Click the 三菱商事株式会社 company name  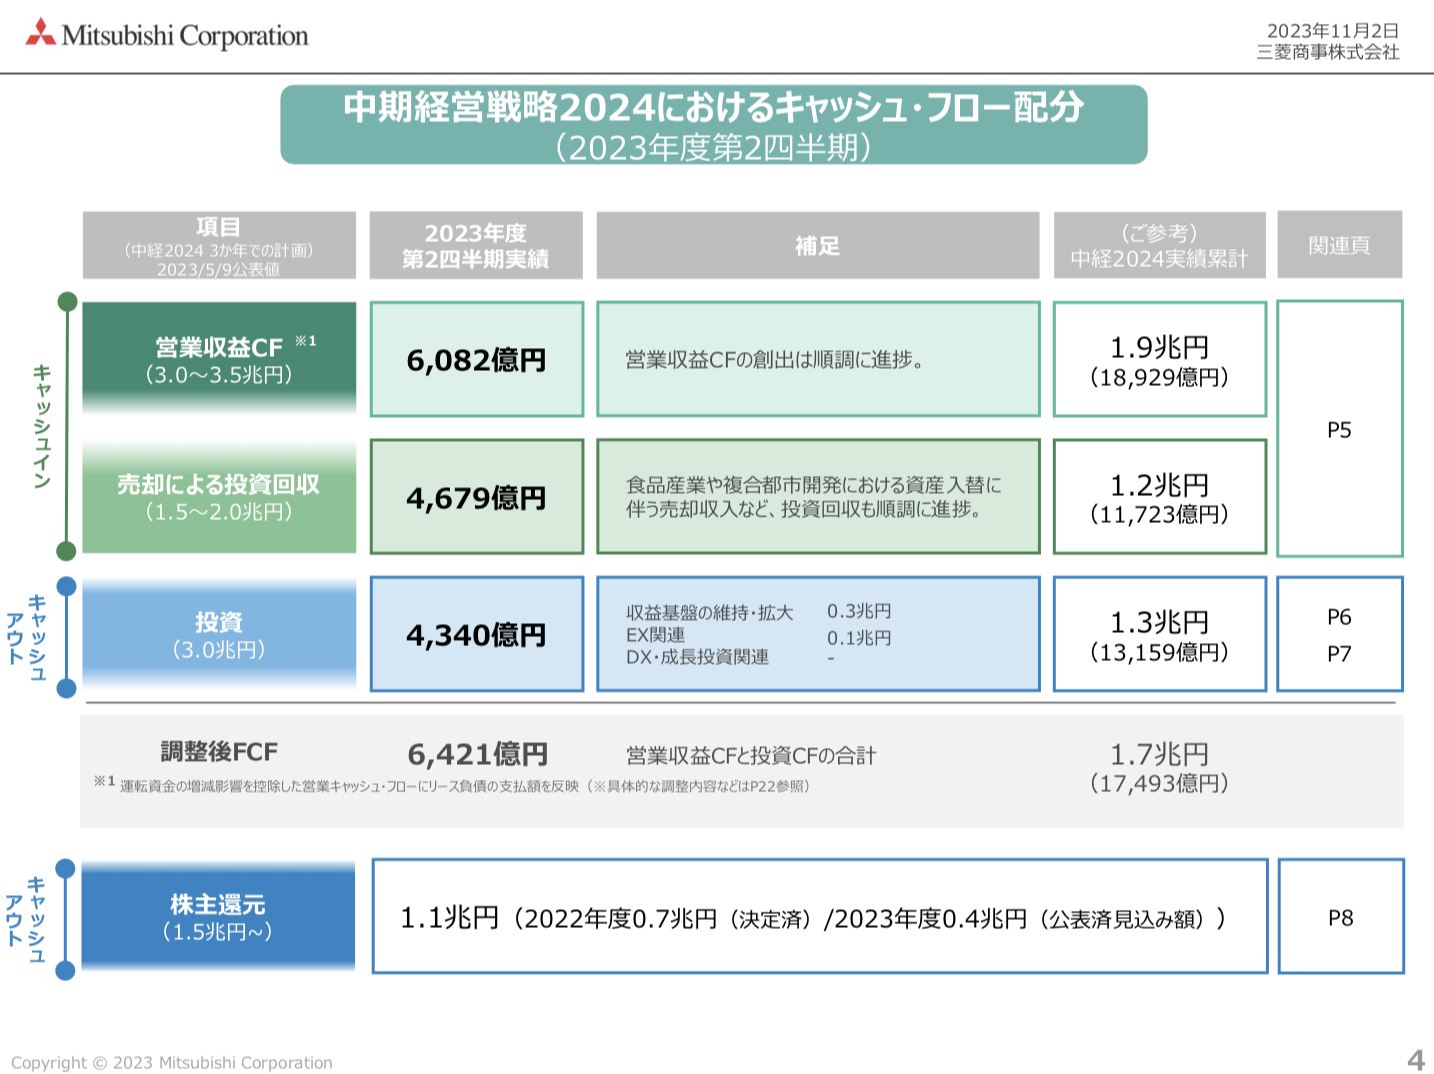tap(1328, 52)
